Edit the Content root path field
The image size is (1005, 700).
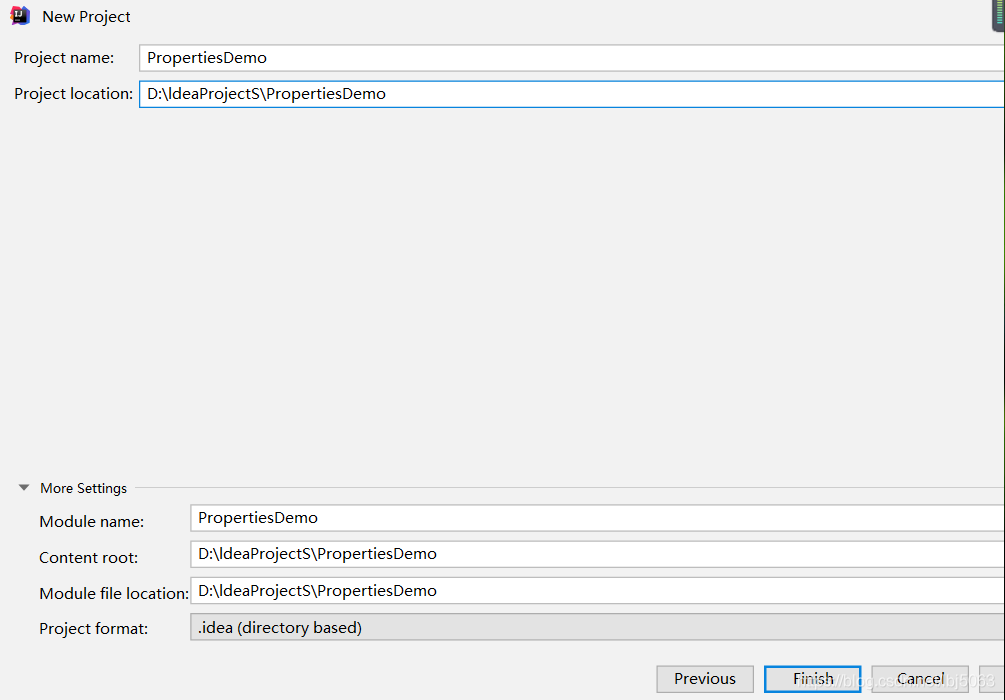pos(597,554)
